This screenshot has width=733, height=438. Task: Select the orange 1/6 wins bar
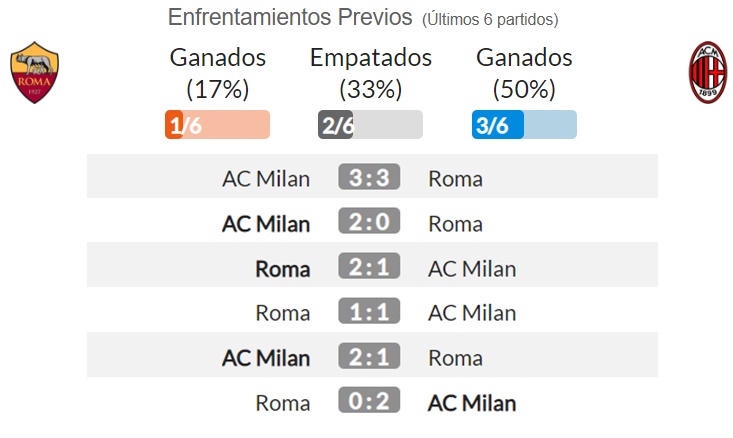pos(217,125)
